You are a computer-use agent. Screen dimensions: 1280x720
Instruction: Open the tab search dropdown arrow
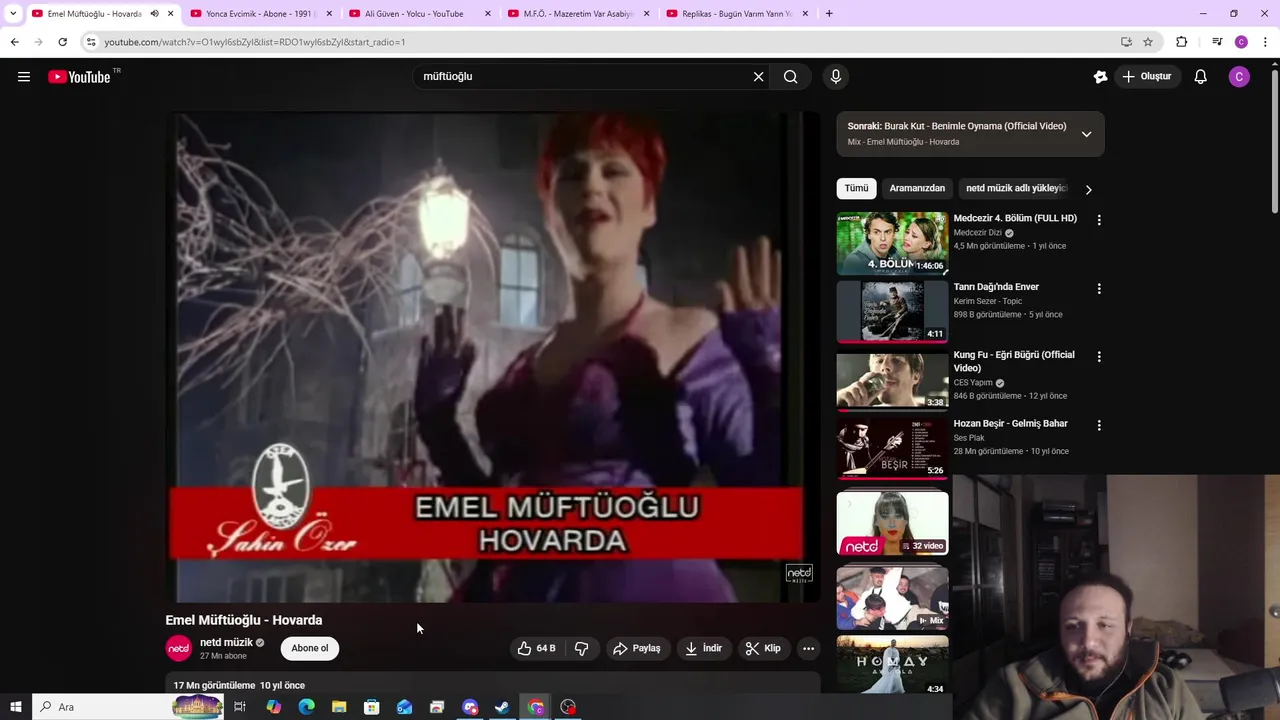pyautogui.click(x=13, y=14)
